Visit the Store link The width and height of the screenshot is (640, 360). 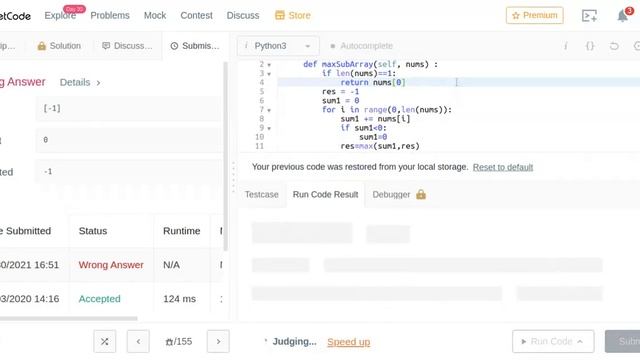(x=293, y=16)
